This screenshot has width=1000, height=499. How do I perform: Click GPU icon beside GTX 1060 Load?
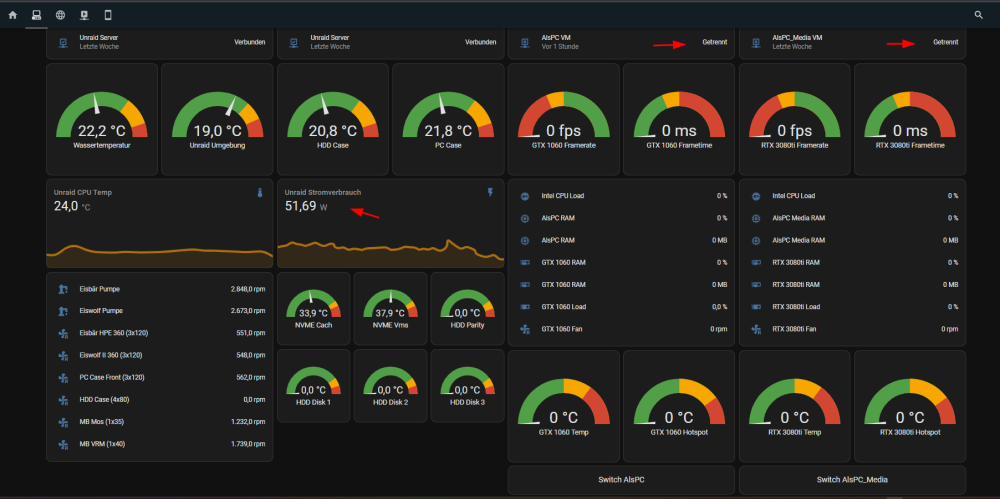pos(525,307)
